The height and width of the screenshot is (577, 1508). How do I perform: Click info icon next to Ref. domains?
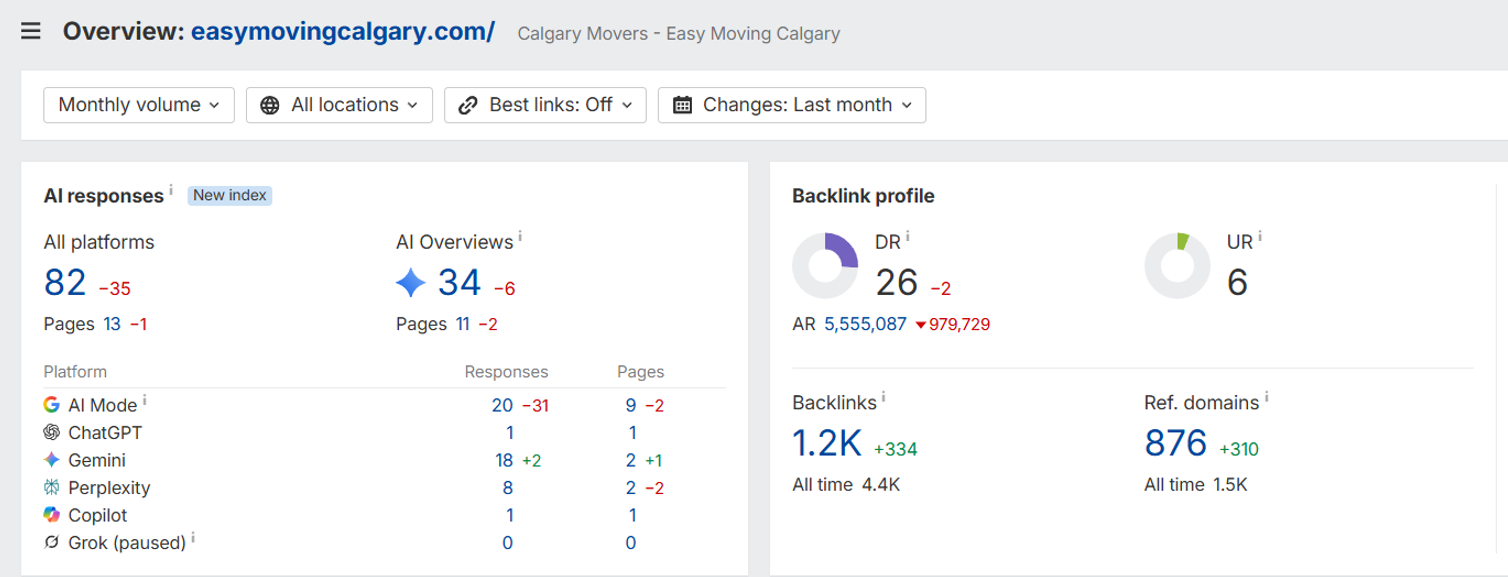1267,398
